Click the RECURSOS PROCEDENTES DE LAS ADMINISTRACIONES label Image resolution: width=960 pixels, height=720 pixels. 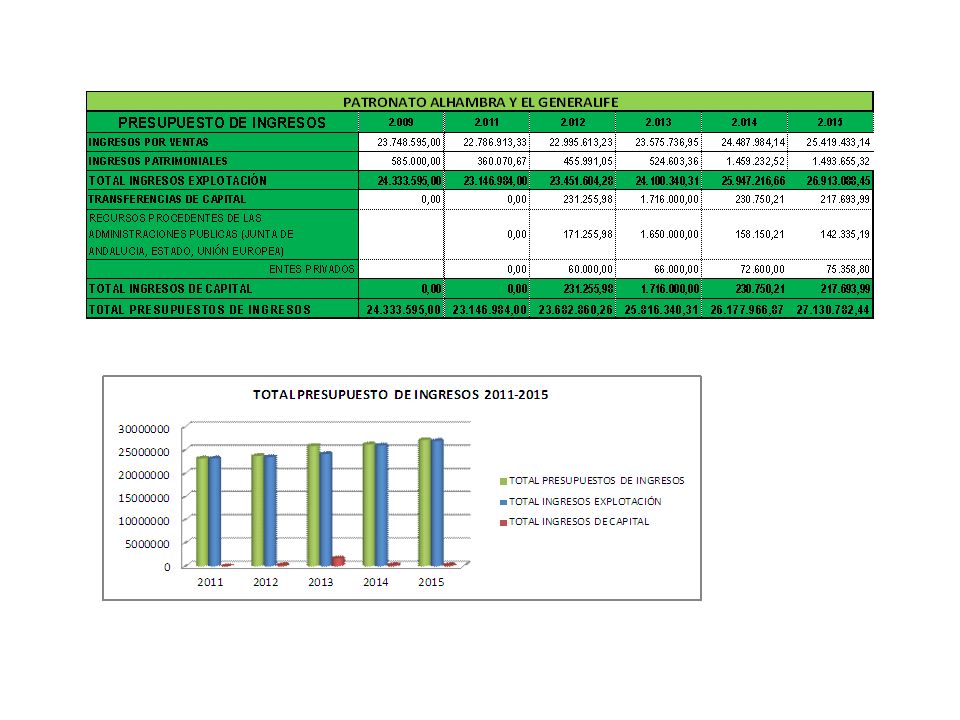tap(191, 234)
